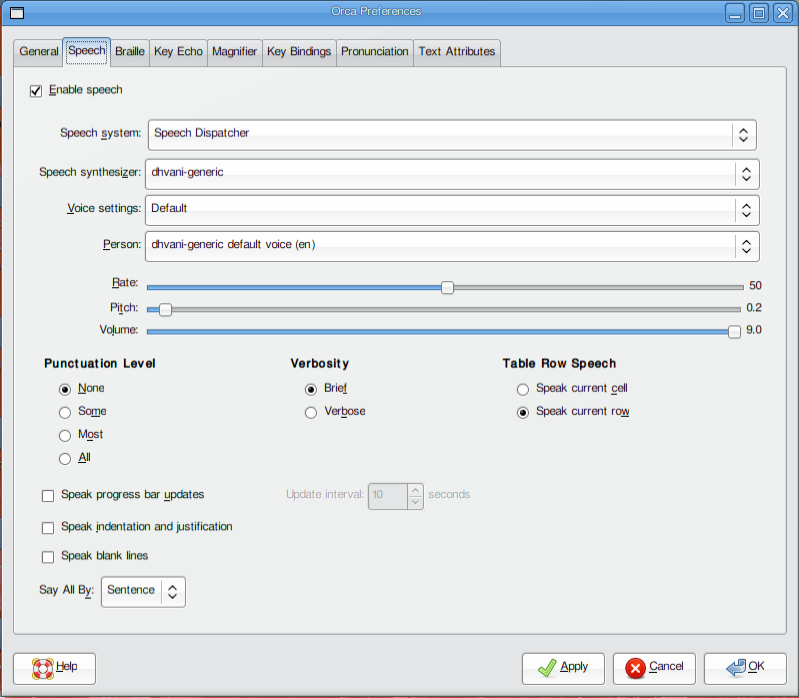This screenshot has width=799, height=698.
Task: Uncheck the Enable speech checkbox
Action: [x=37, y=91]
